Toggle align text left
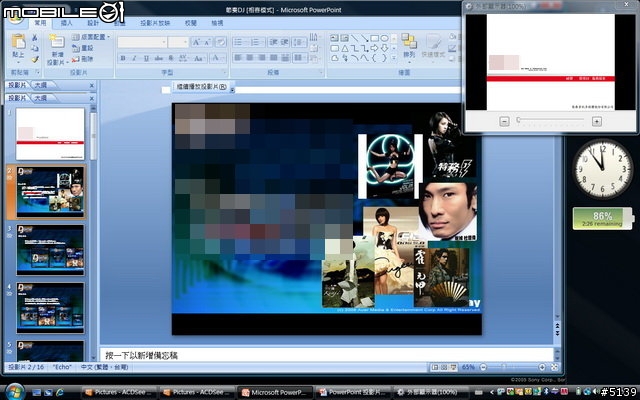This screenshot has height=400, width=640. [x=238, y=58]
